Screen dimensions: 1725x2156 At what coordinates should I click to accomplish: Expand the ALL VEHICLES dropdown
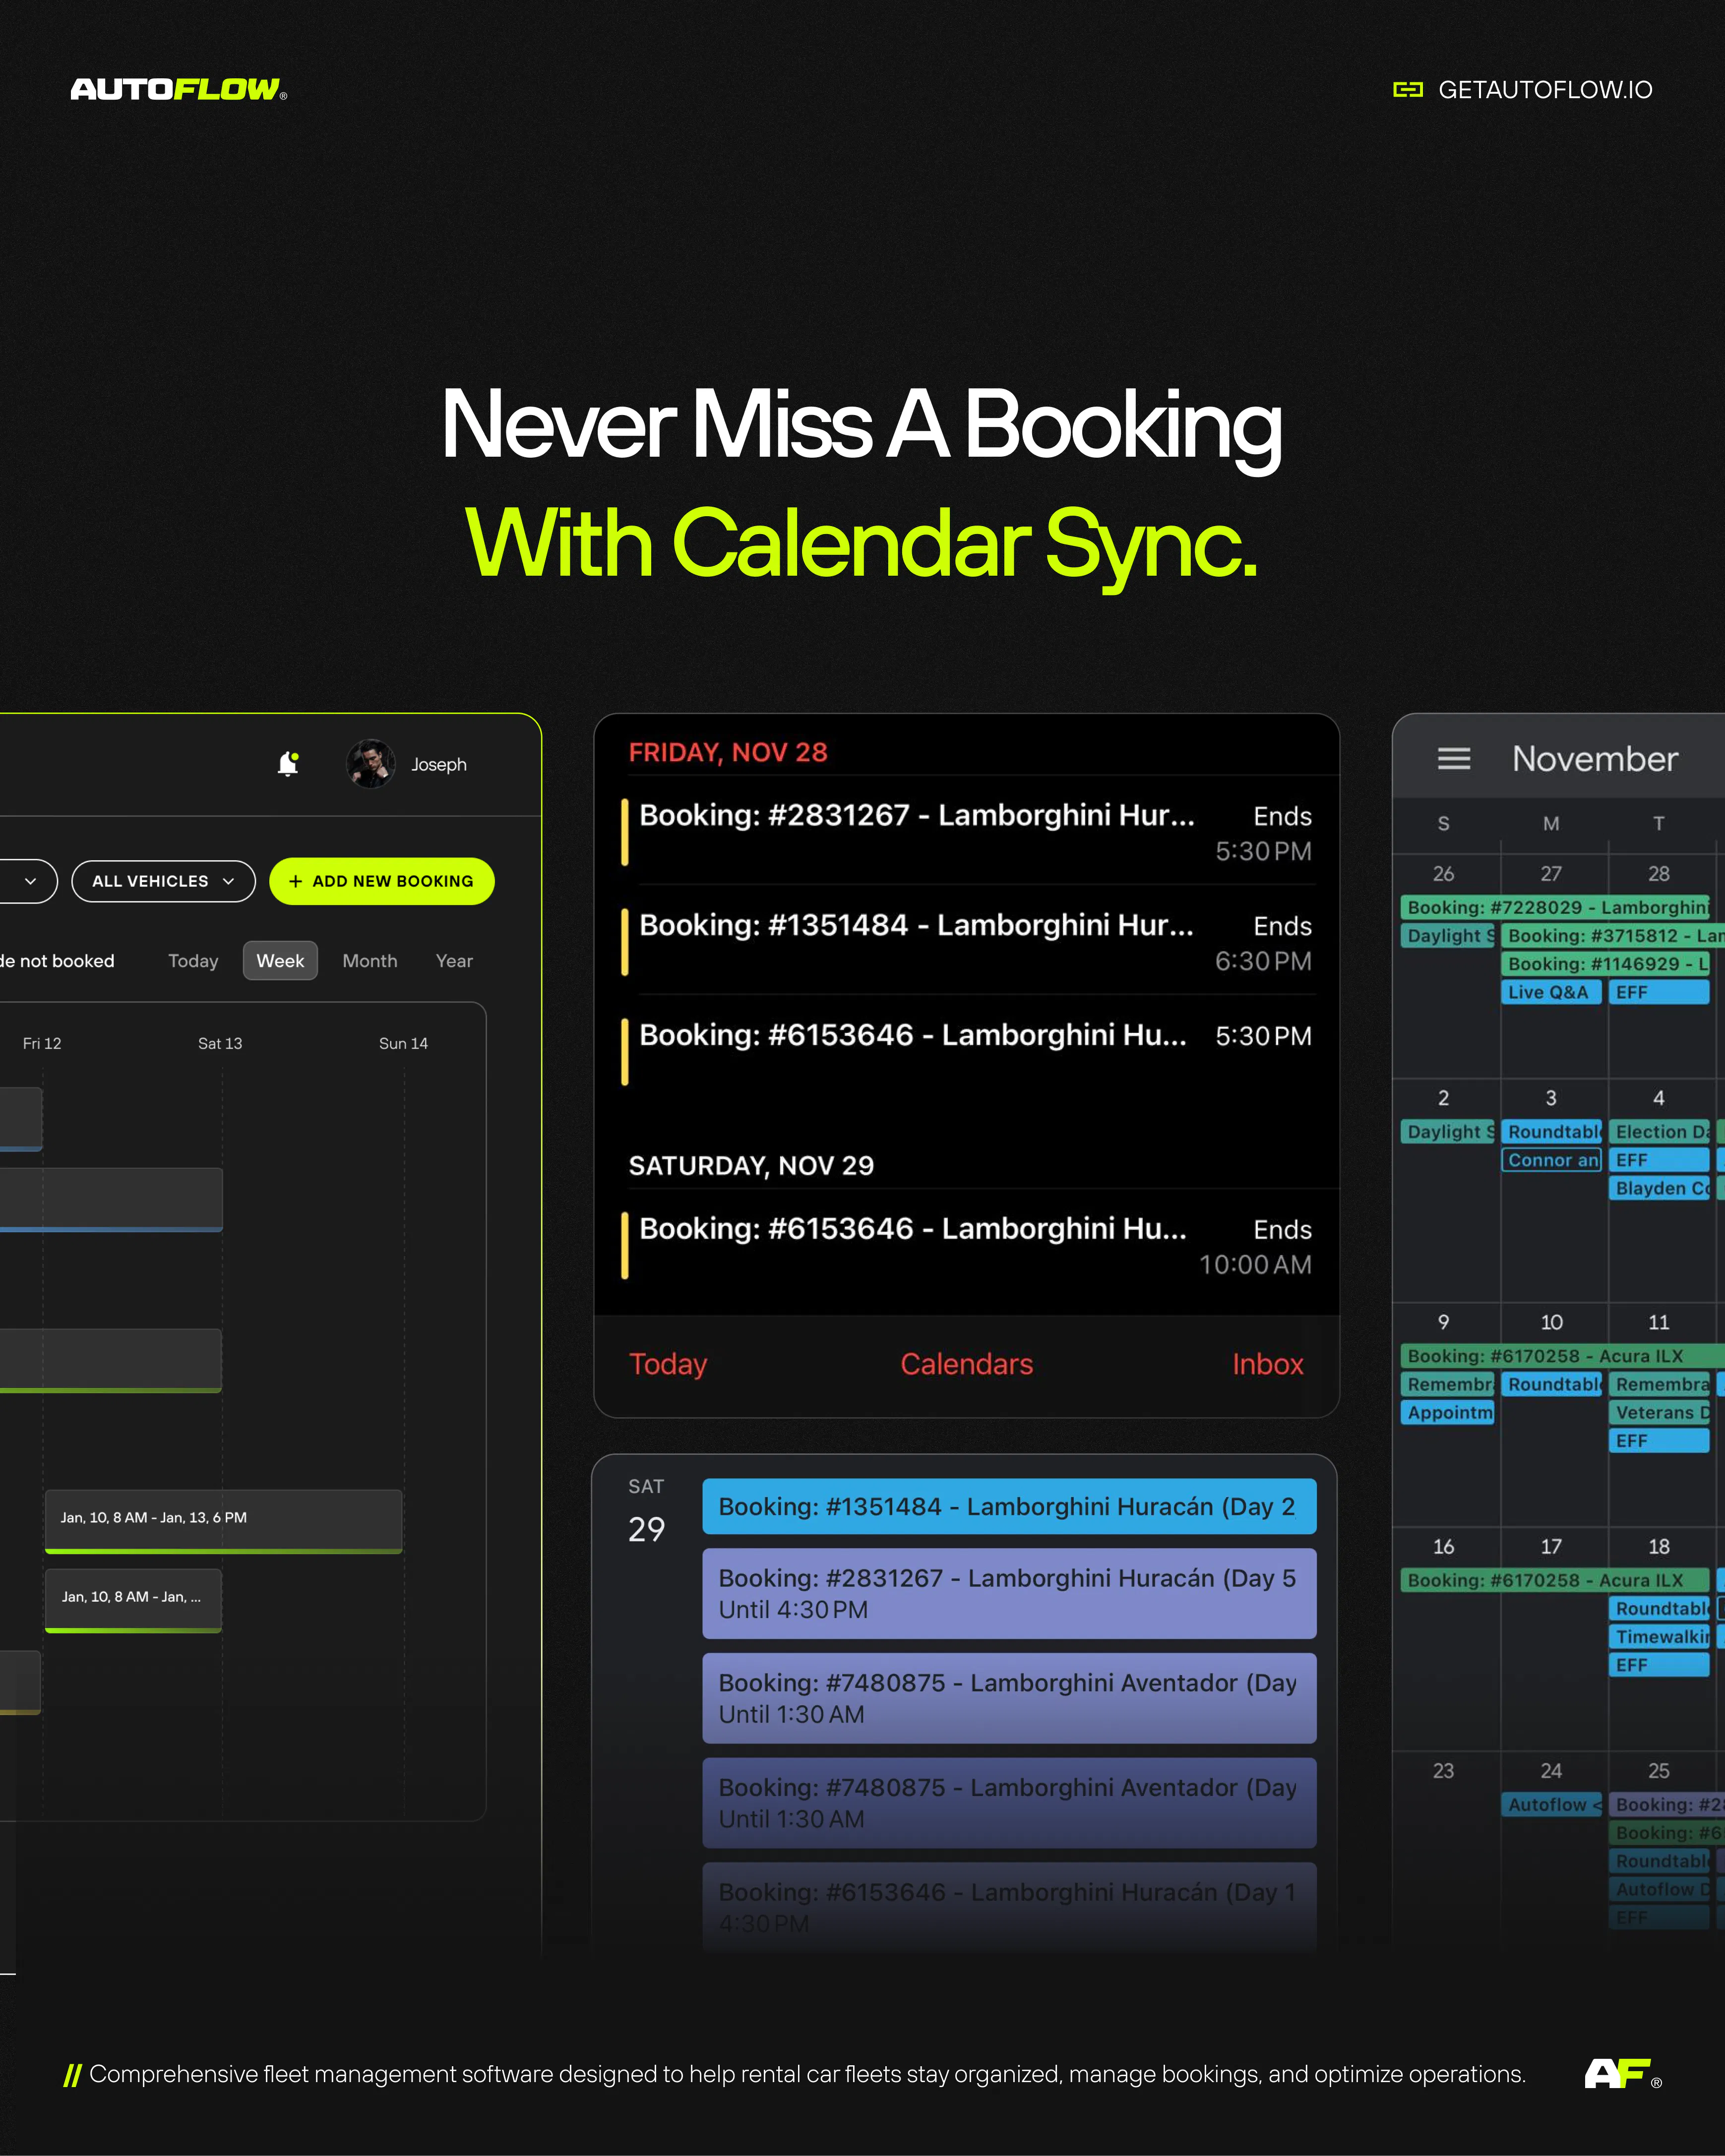tap(163, 881)
